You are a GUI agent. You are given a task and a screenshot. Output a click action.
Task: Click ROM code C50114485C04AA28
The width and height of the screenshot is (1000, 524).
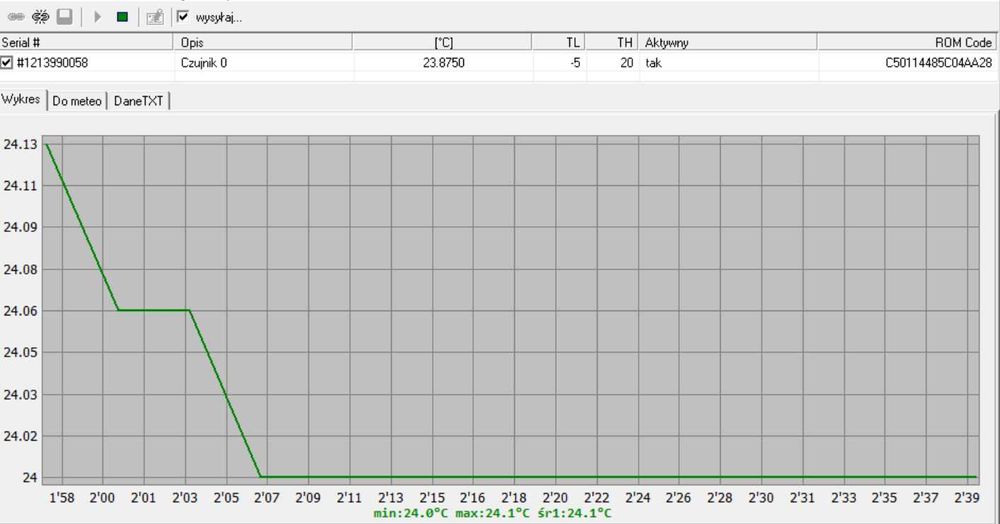pos(938,62)
